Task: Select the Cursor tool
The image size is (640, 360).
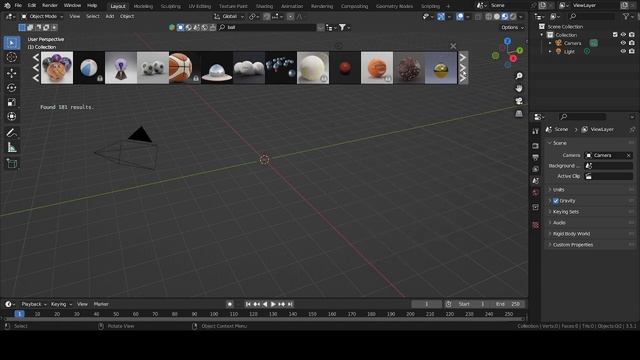Action: [12, 58]
